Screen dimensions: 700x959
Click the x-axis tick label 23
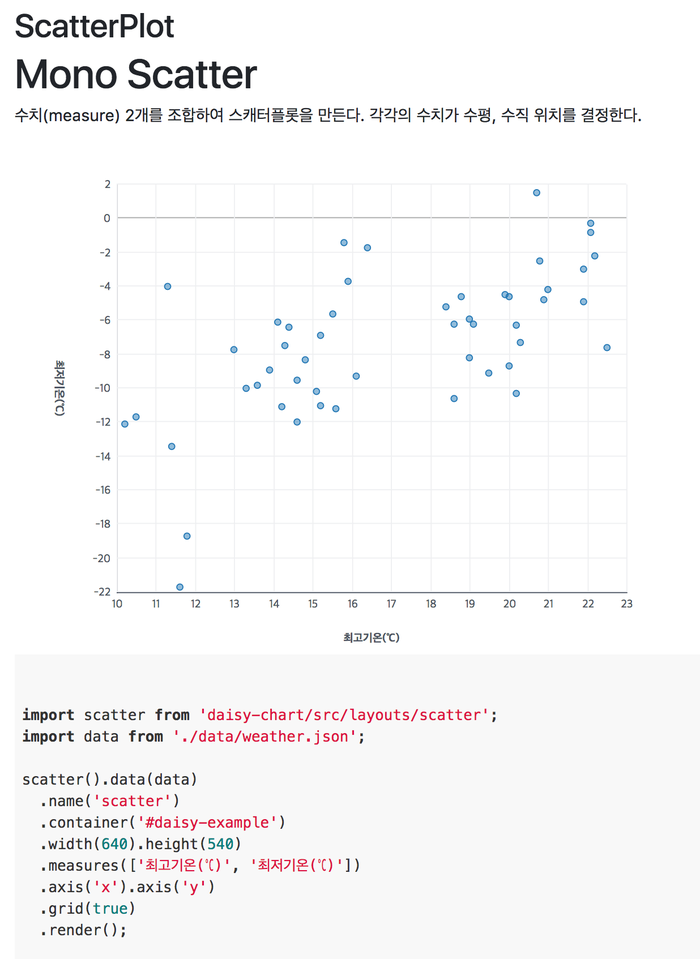pos(626,604)
